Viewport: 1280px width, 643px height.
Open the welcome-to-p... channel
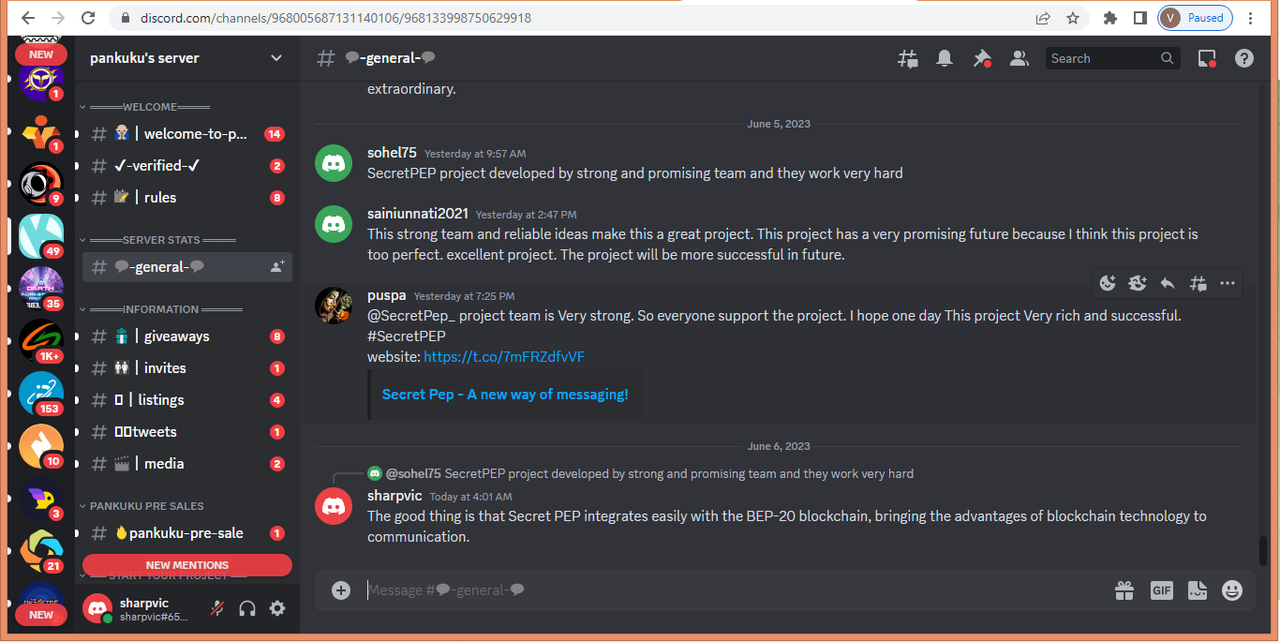pyautogui.click(x=187, y=134)
